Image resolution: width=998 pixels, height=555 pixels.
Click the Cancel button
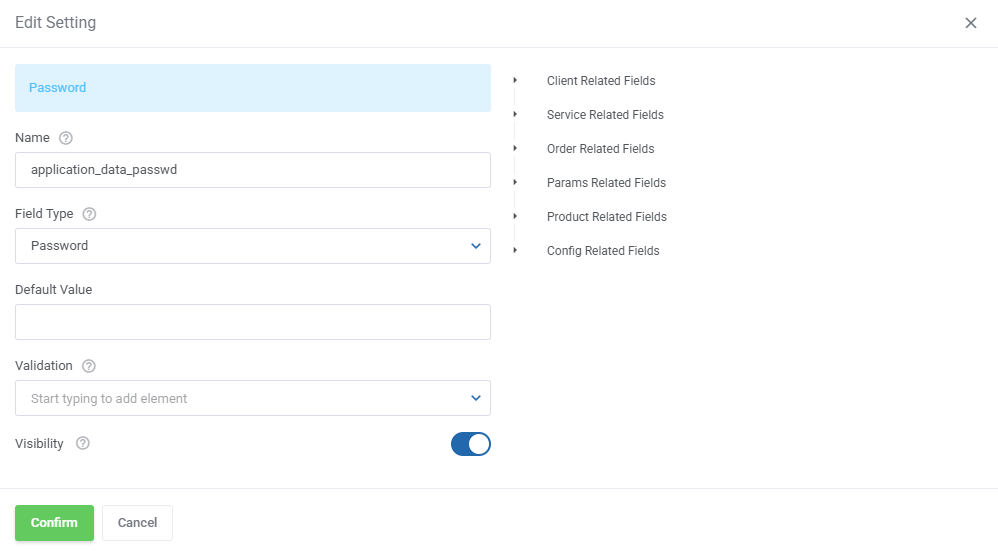[137, 523]
